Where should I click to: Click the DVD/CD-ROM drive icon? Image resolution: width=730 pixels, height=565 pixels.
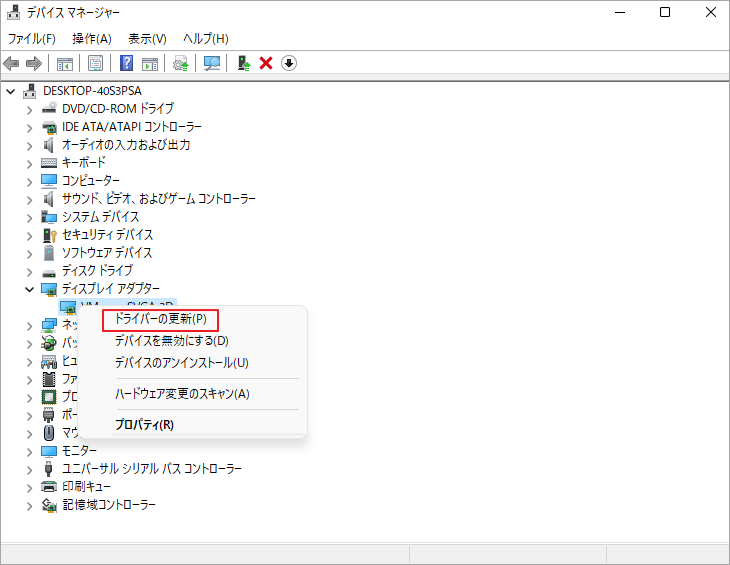coord(49,108)
